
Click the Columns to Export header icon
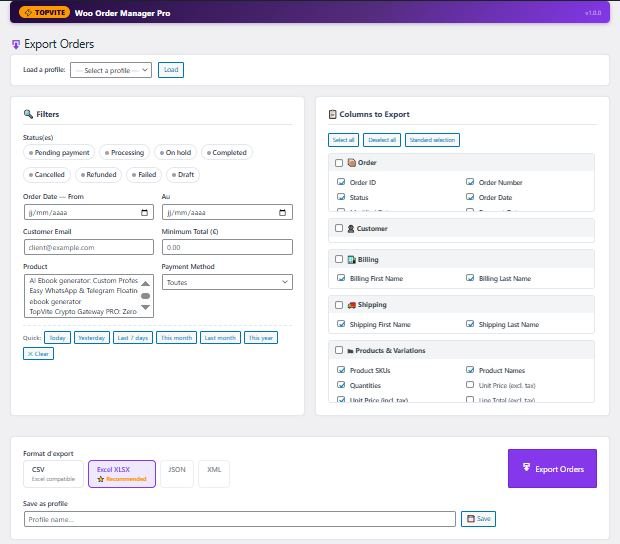click(x=333, y=114)
